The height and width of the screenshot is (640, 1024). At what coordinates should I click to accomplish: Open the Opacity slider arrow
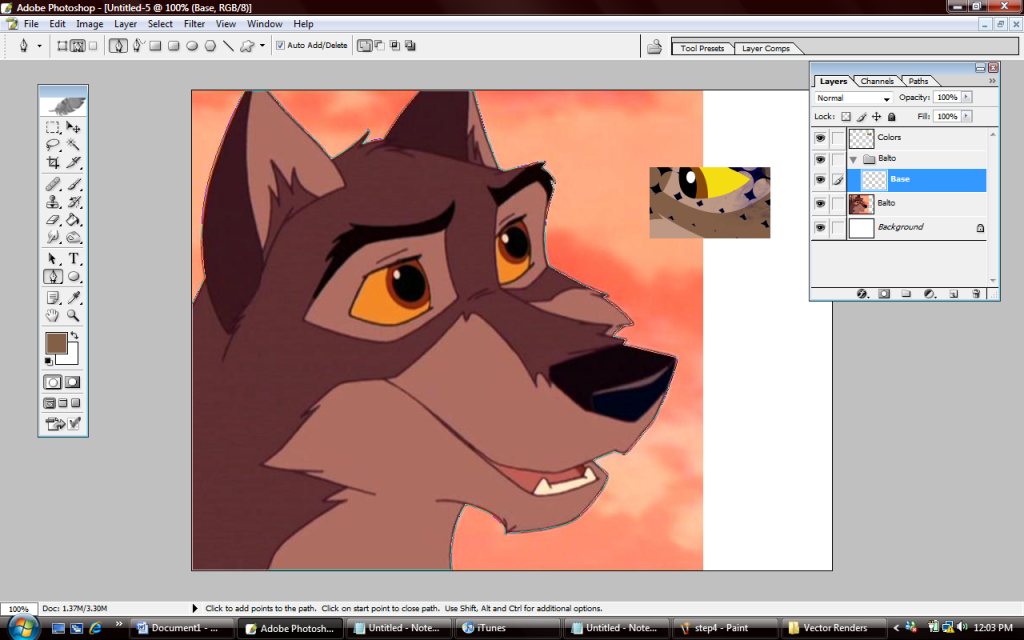[967, 97]
